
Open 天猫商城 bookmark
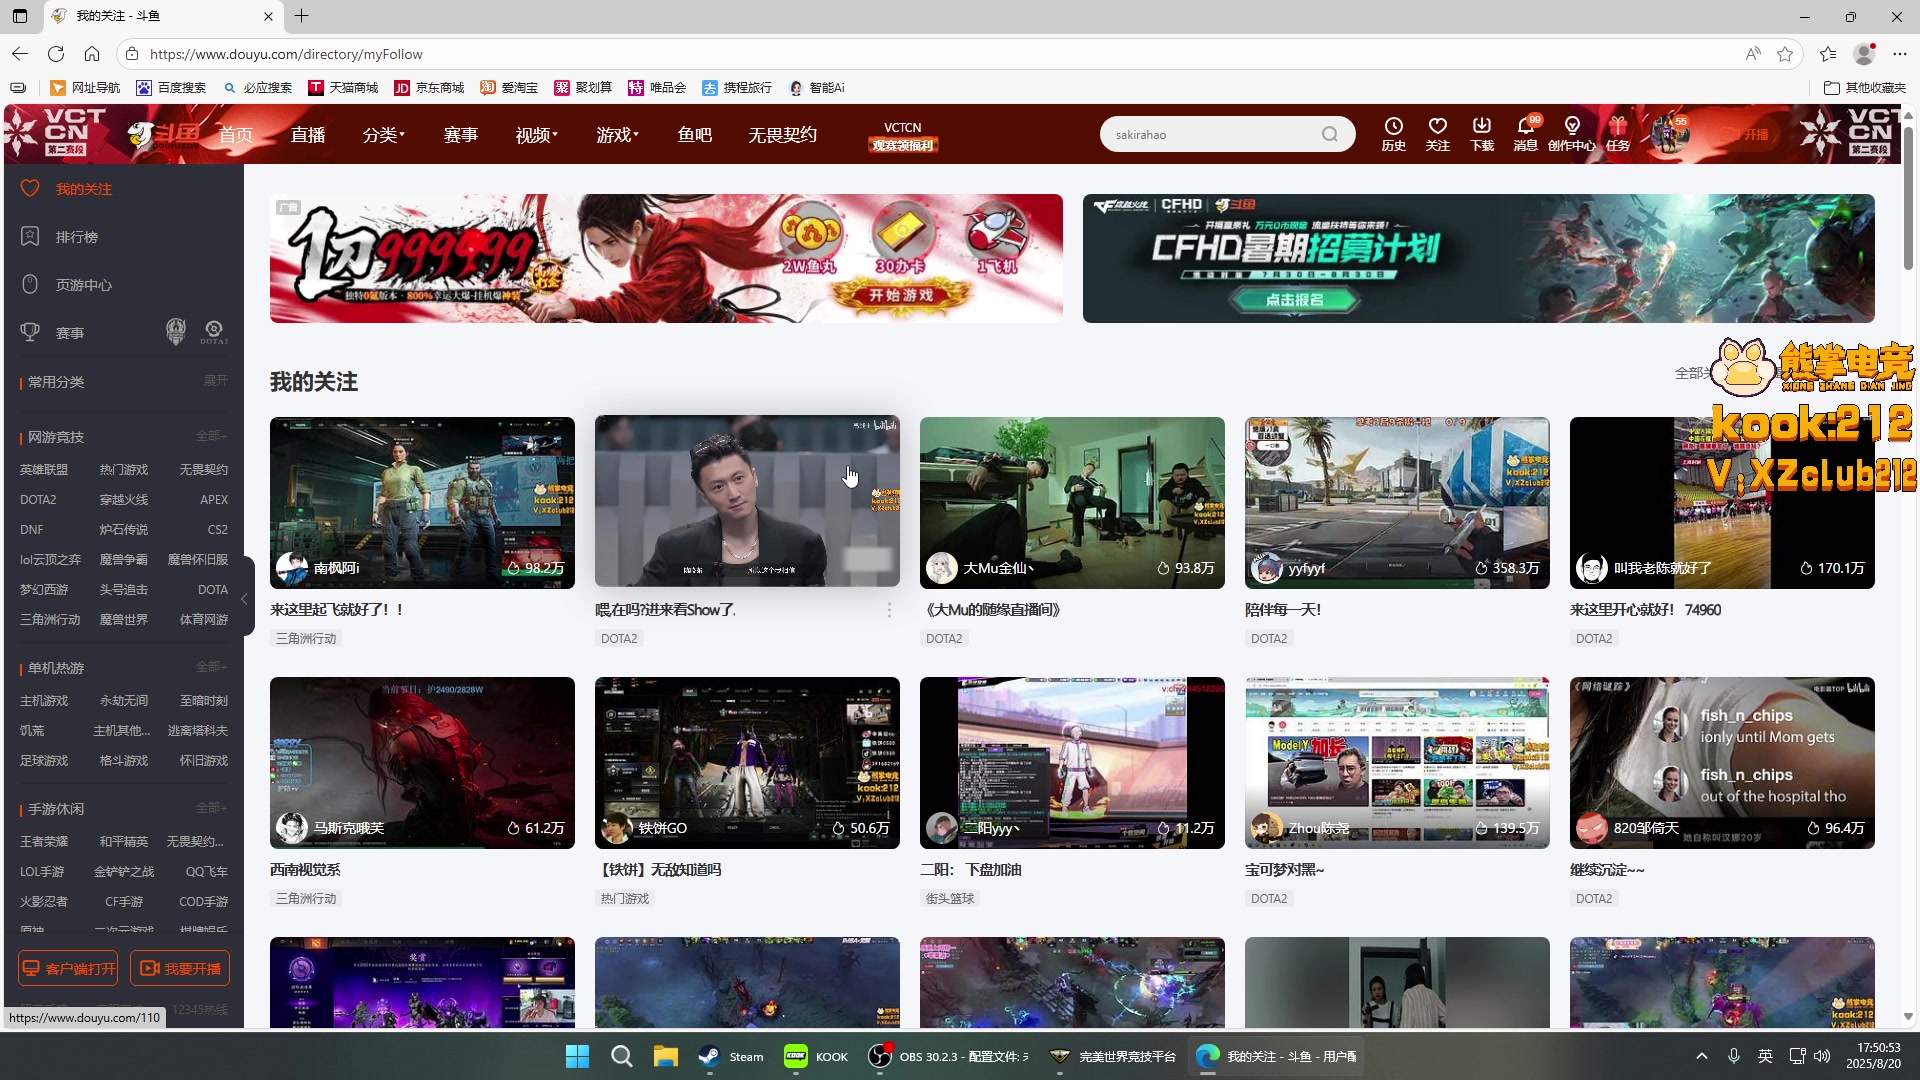[343, 88]
